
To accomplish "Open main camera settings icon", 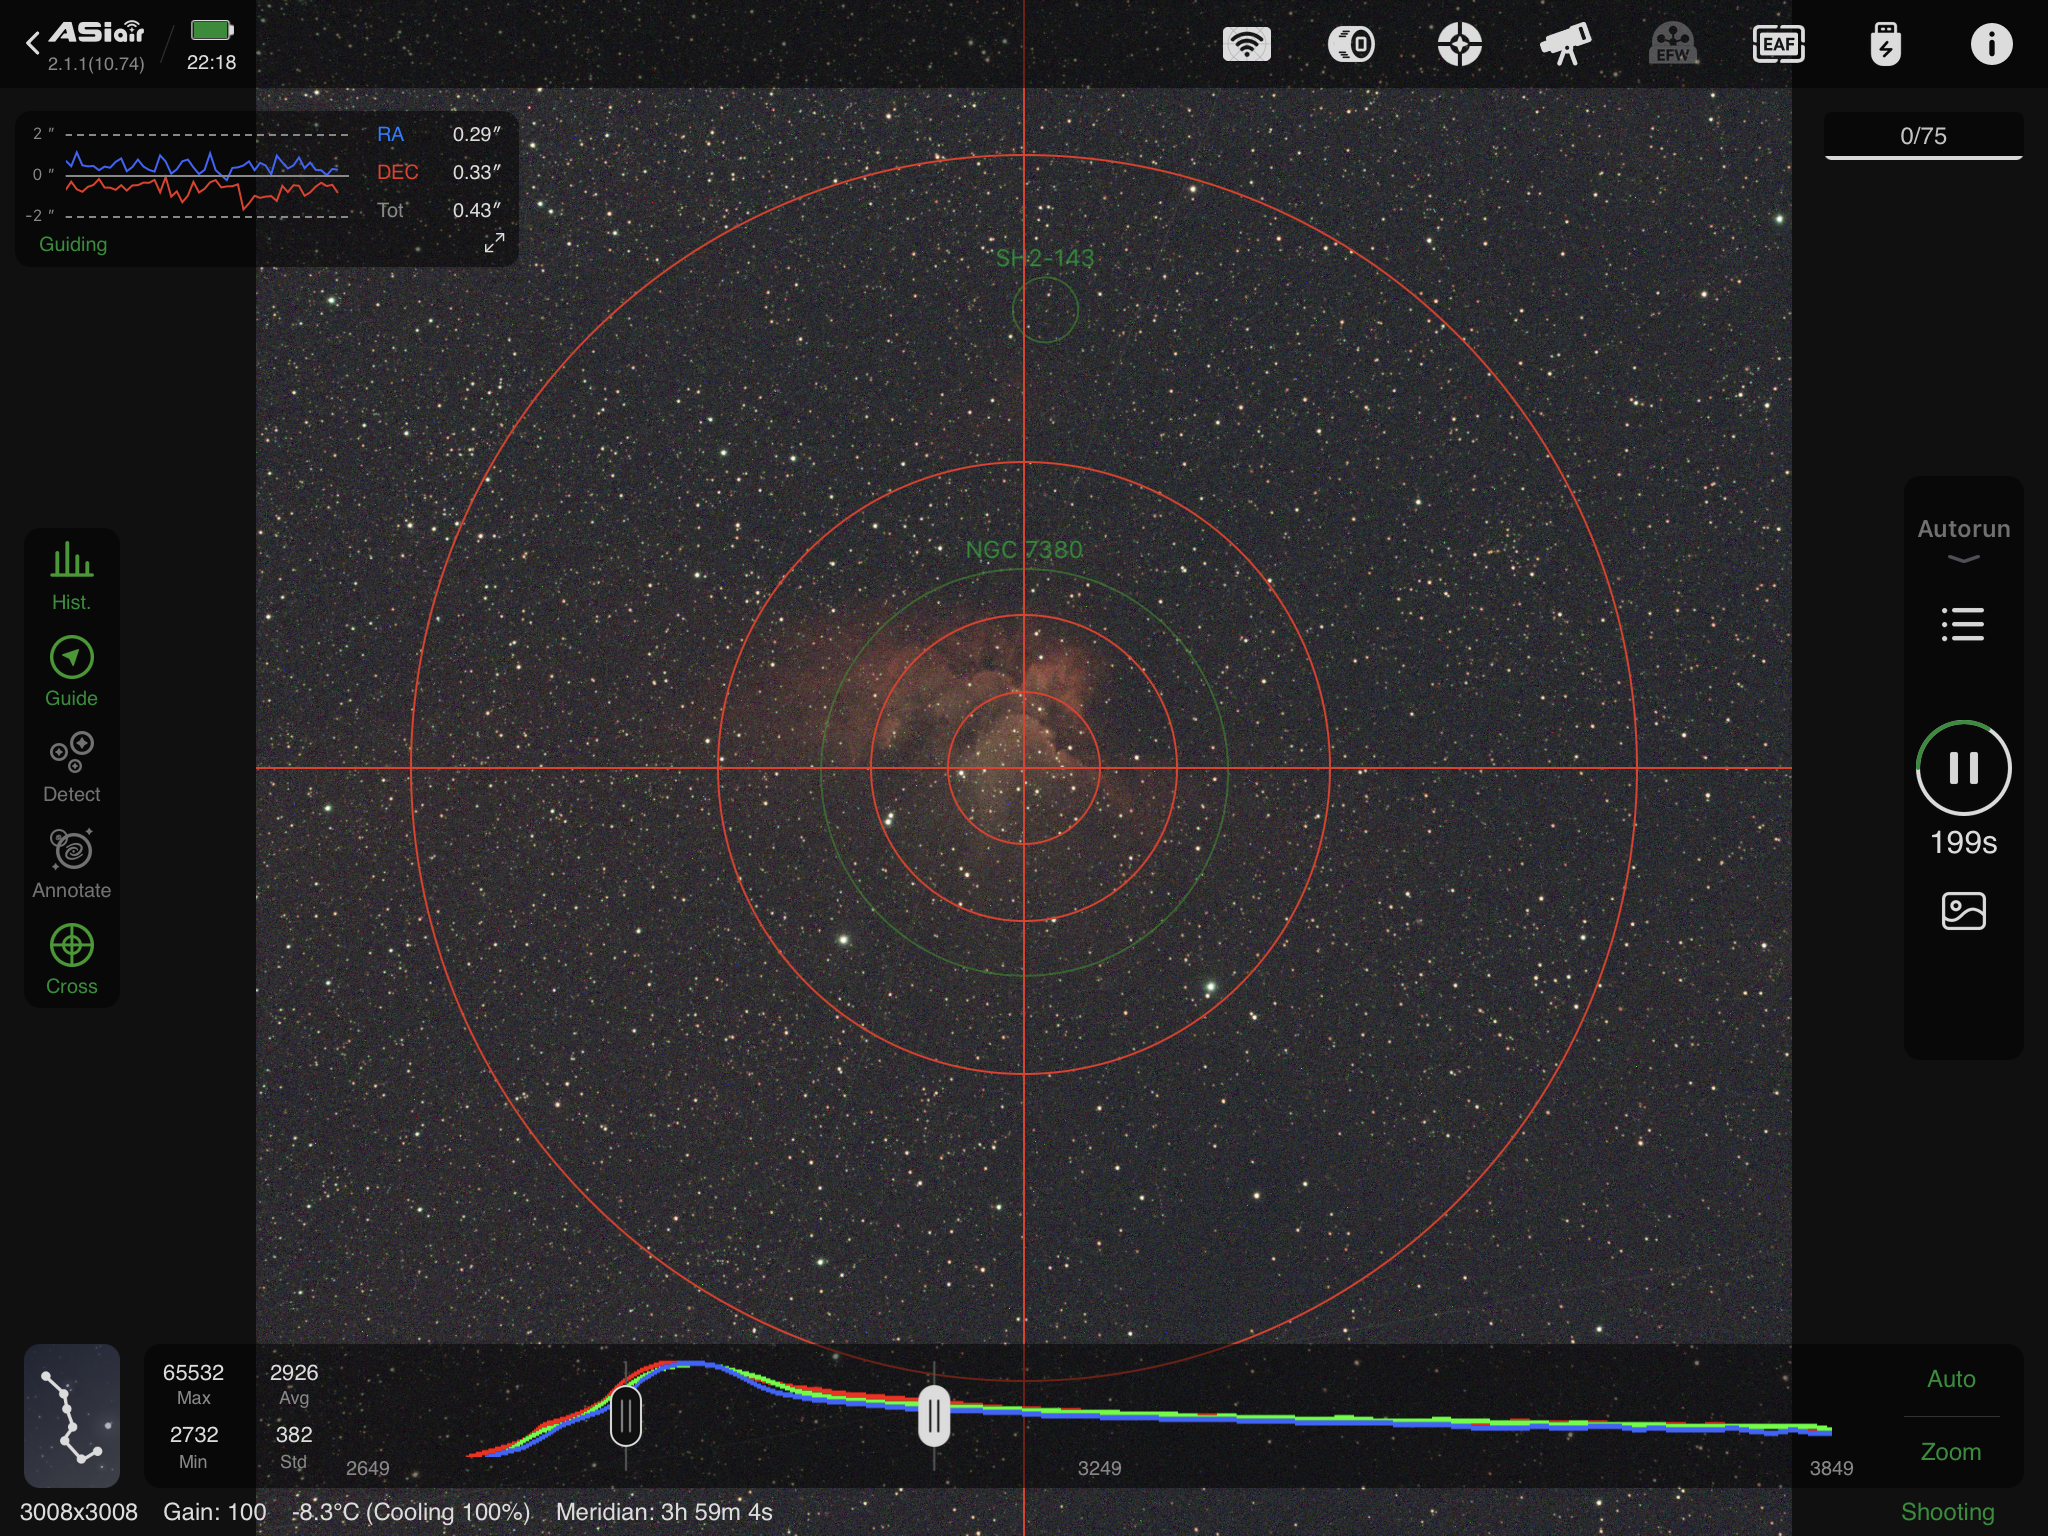I will coord(1351,45).
